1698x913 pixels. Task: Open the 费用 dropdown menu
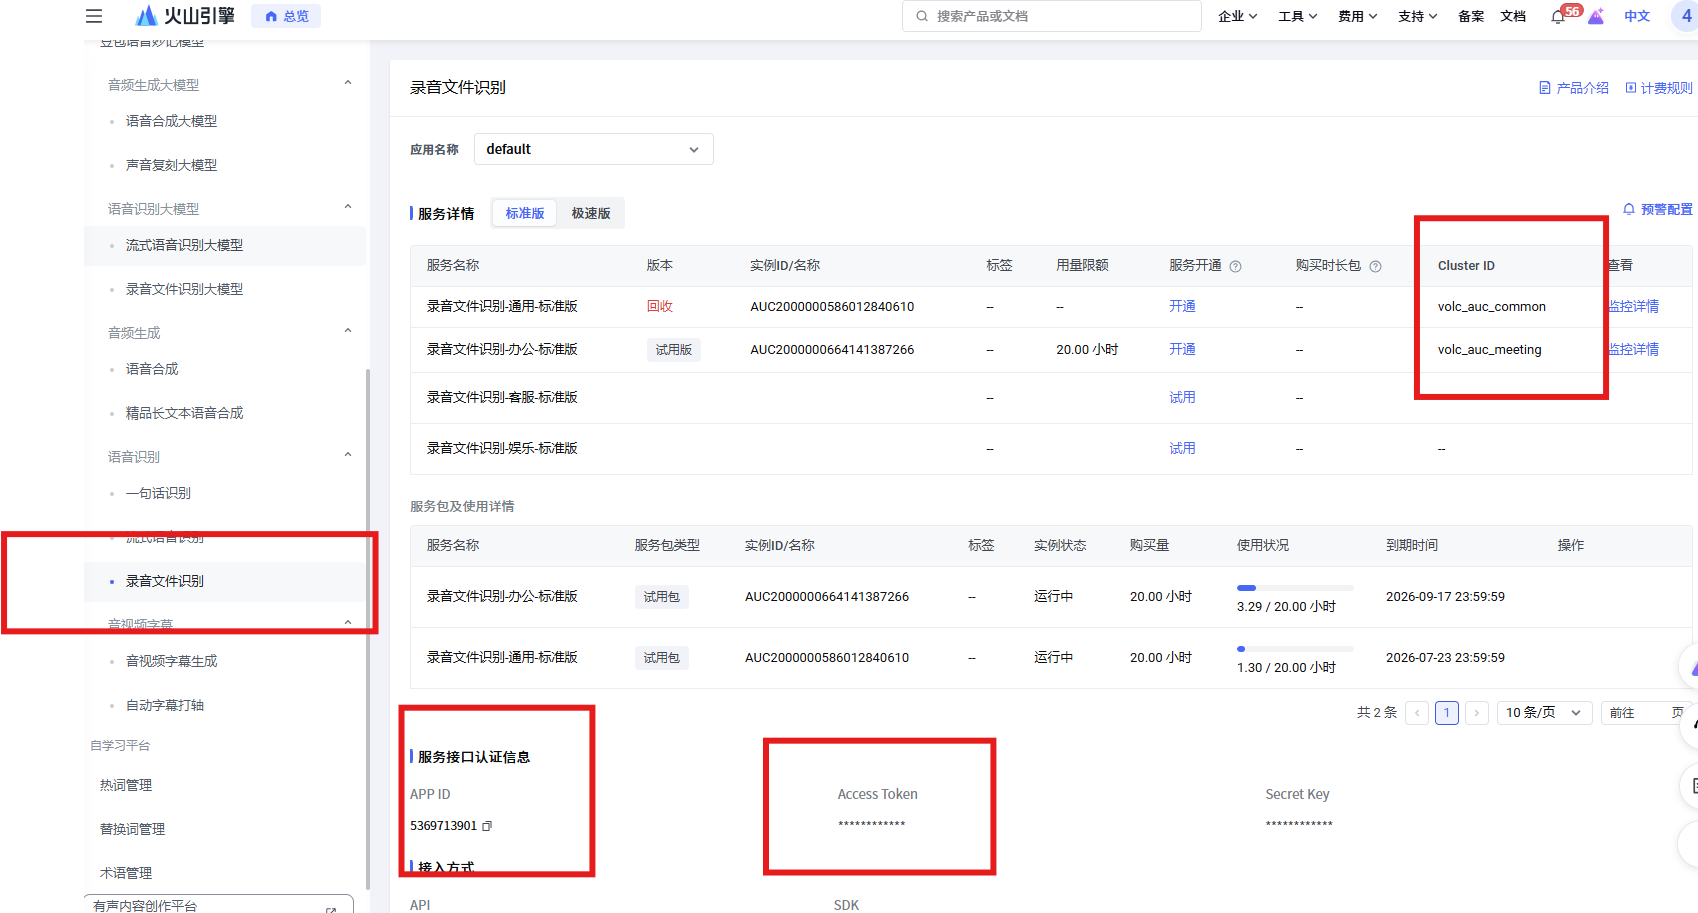pyautogui.click(x=1358, y=16)
